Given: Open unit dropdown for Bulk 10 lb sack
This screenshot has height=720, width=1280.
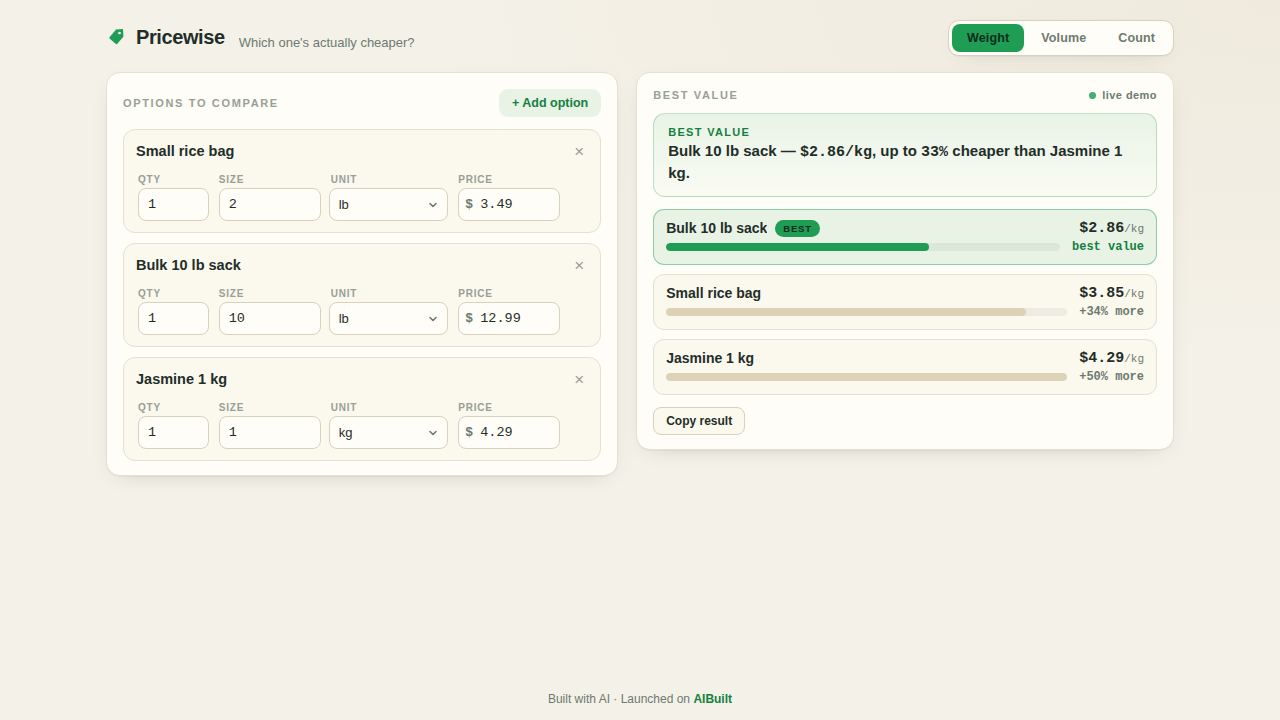Looking at the screenshot, I should click(388, 318).
